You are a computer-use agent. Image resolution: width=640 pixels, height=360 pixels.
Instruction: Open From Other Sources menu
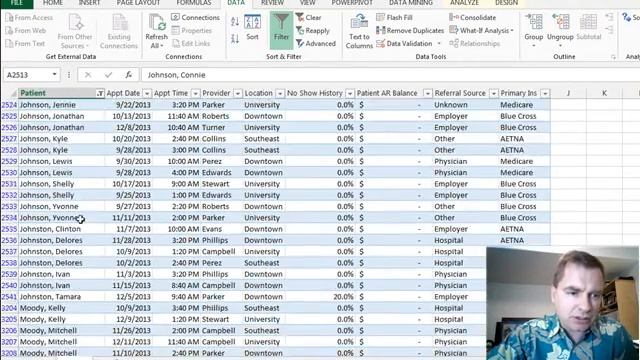[75, 31]
